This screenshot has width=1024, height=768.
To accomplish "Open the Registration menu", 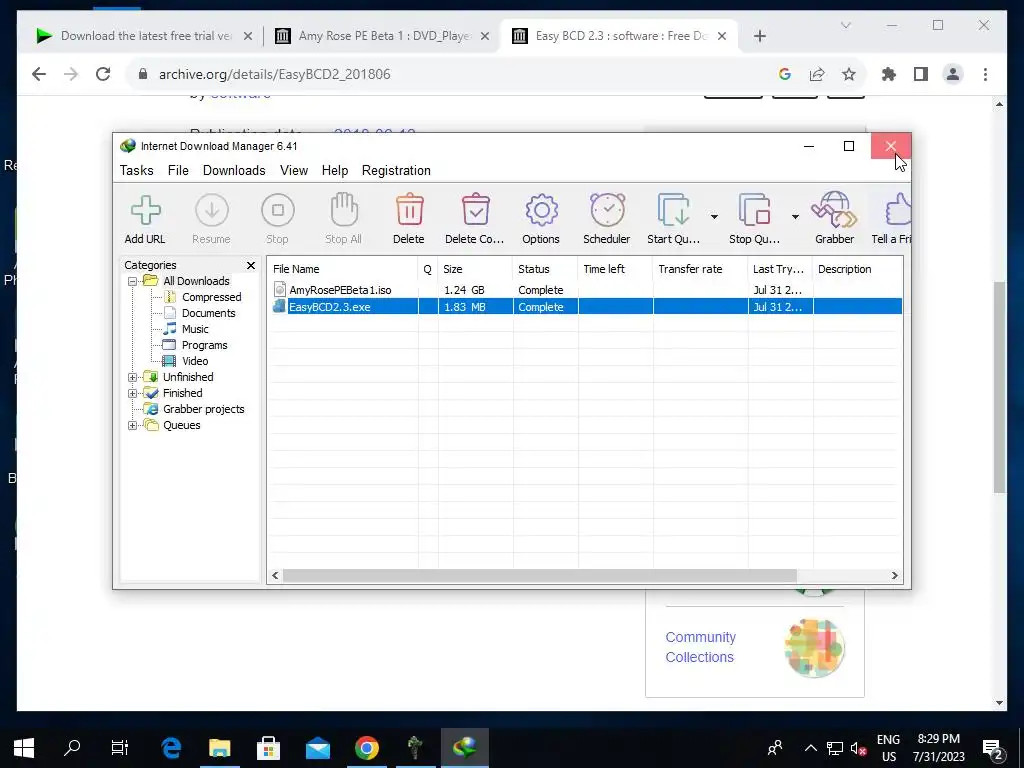I will [396, 170].
